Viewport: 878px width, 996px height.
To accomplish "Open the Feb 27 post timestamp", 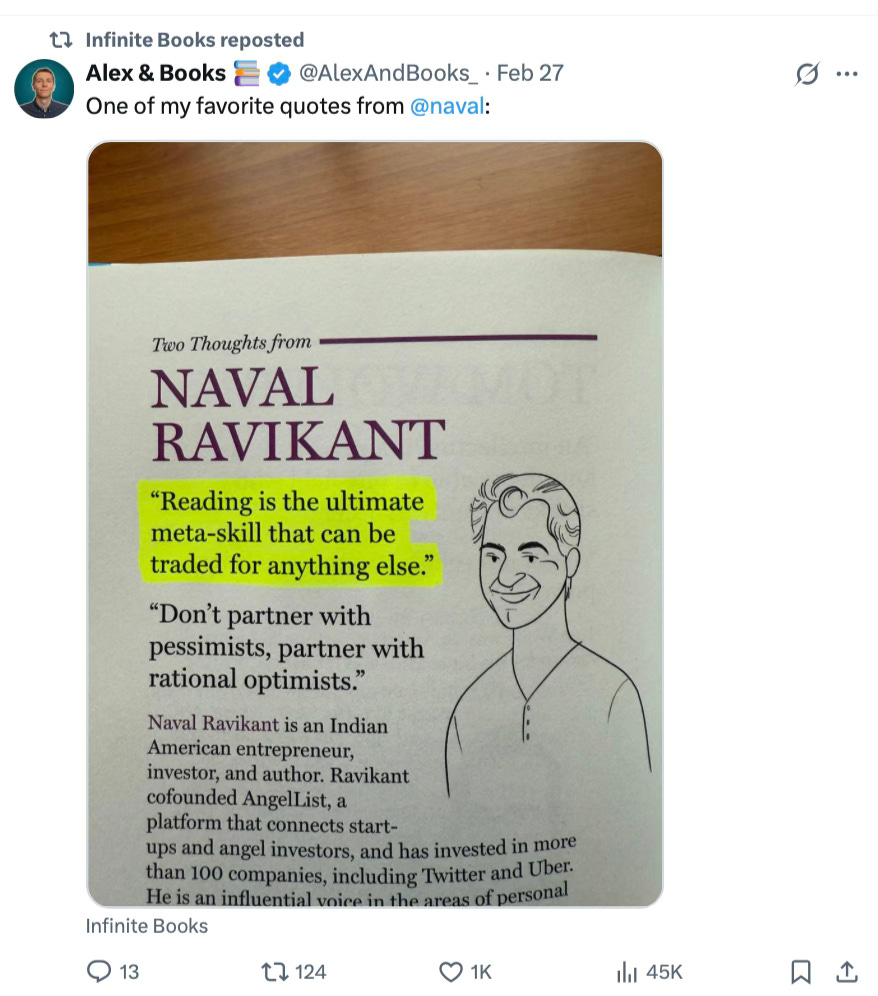I will tap(530, 73).
